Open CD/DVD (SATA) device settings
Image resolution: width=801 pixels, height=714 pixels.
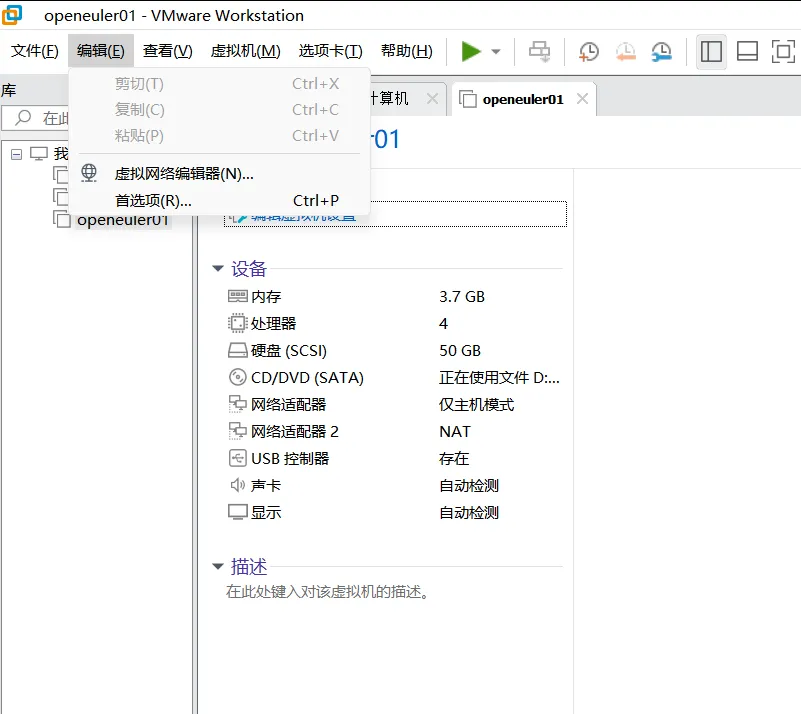(x=307, y=378)
